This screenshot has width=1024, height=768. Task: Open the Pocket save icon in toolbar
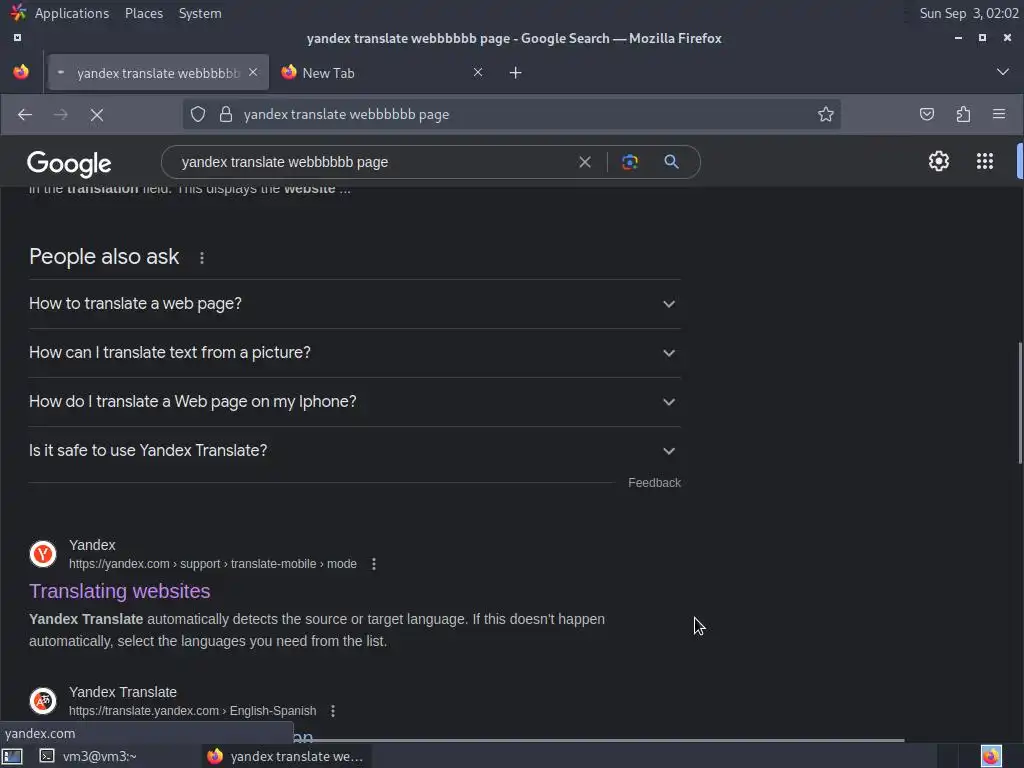(x=927, y=114)
